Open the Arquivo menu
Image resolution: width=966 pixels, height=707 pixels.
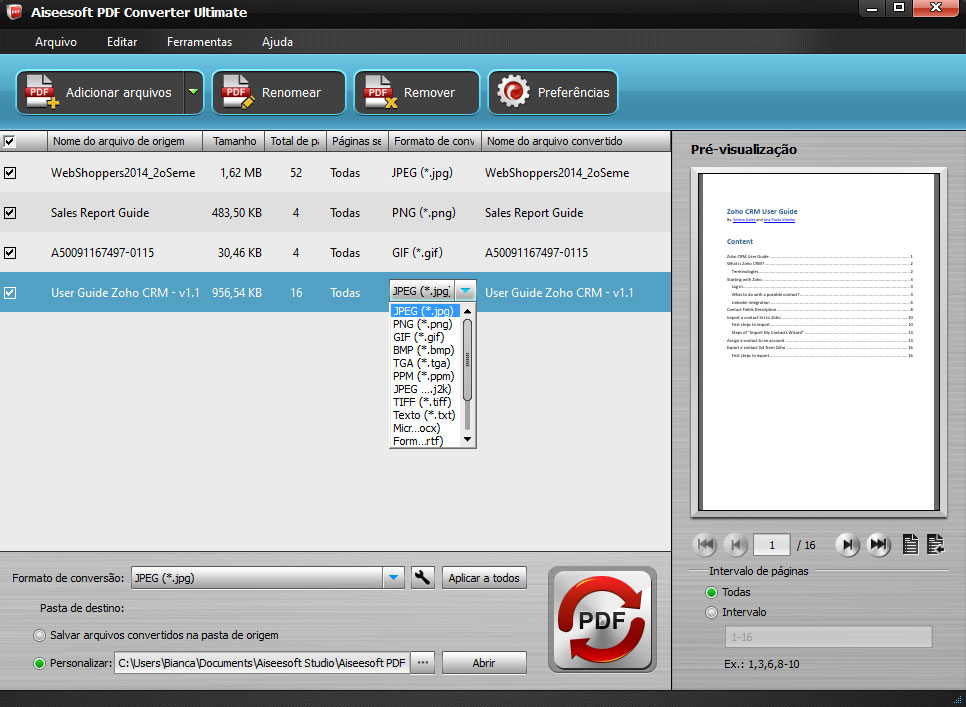(56, 42)
